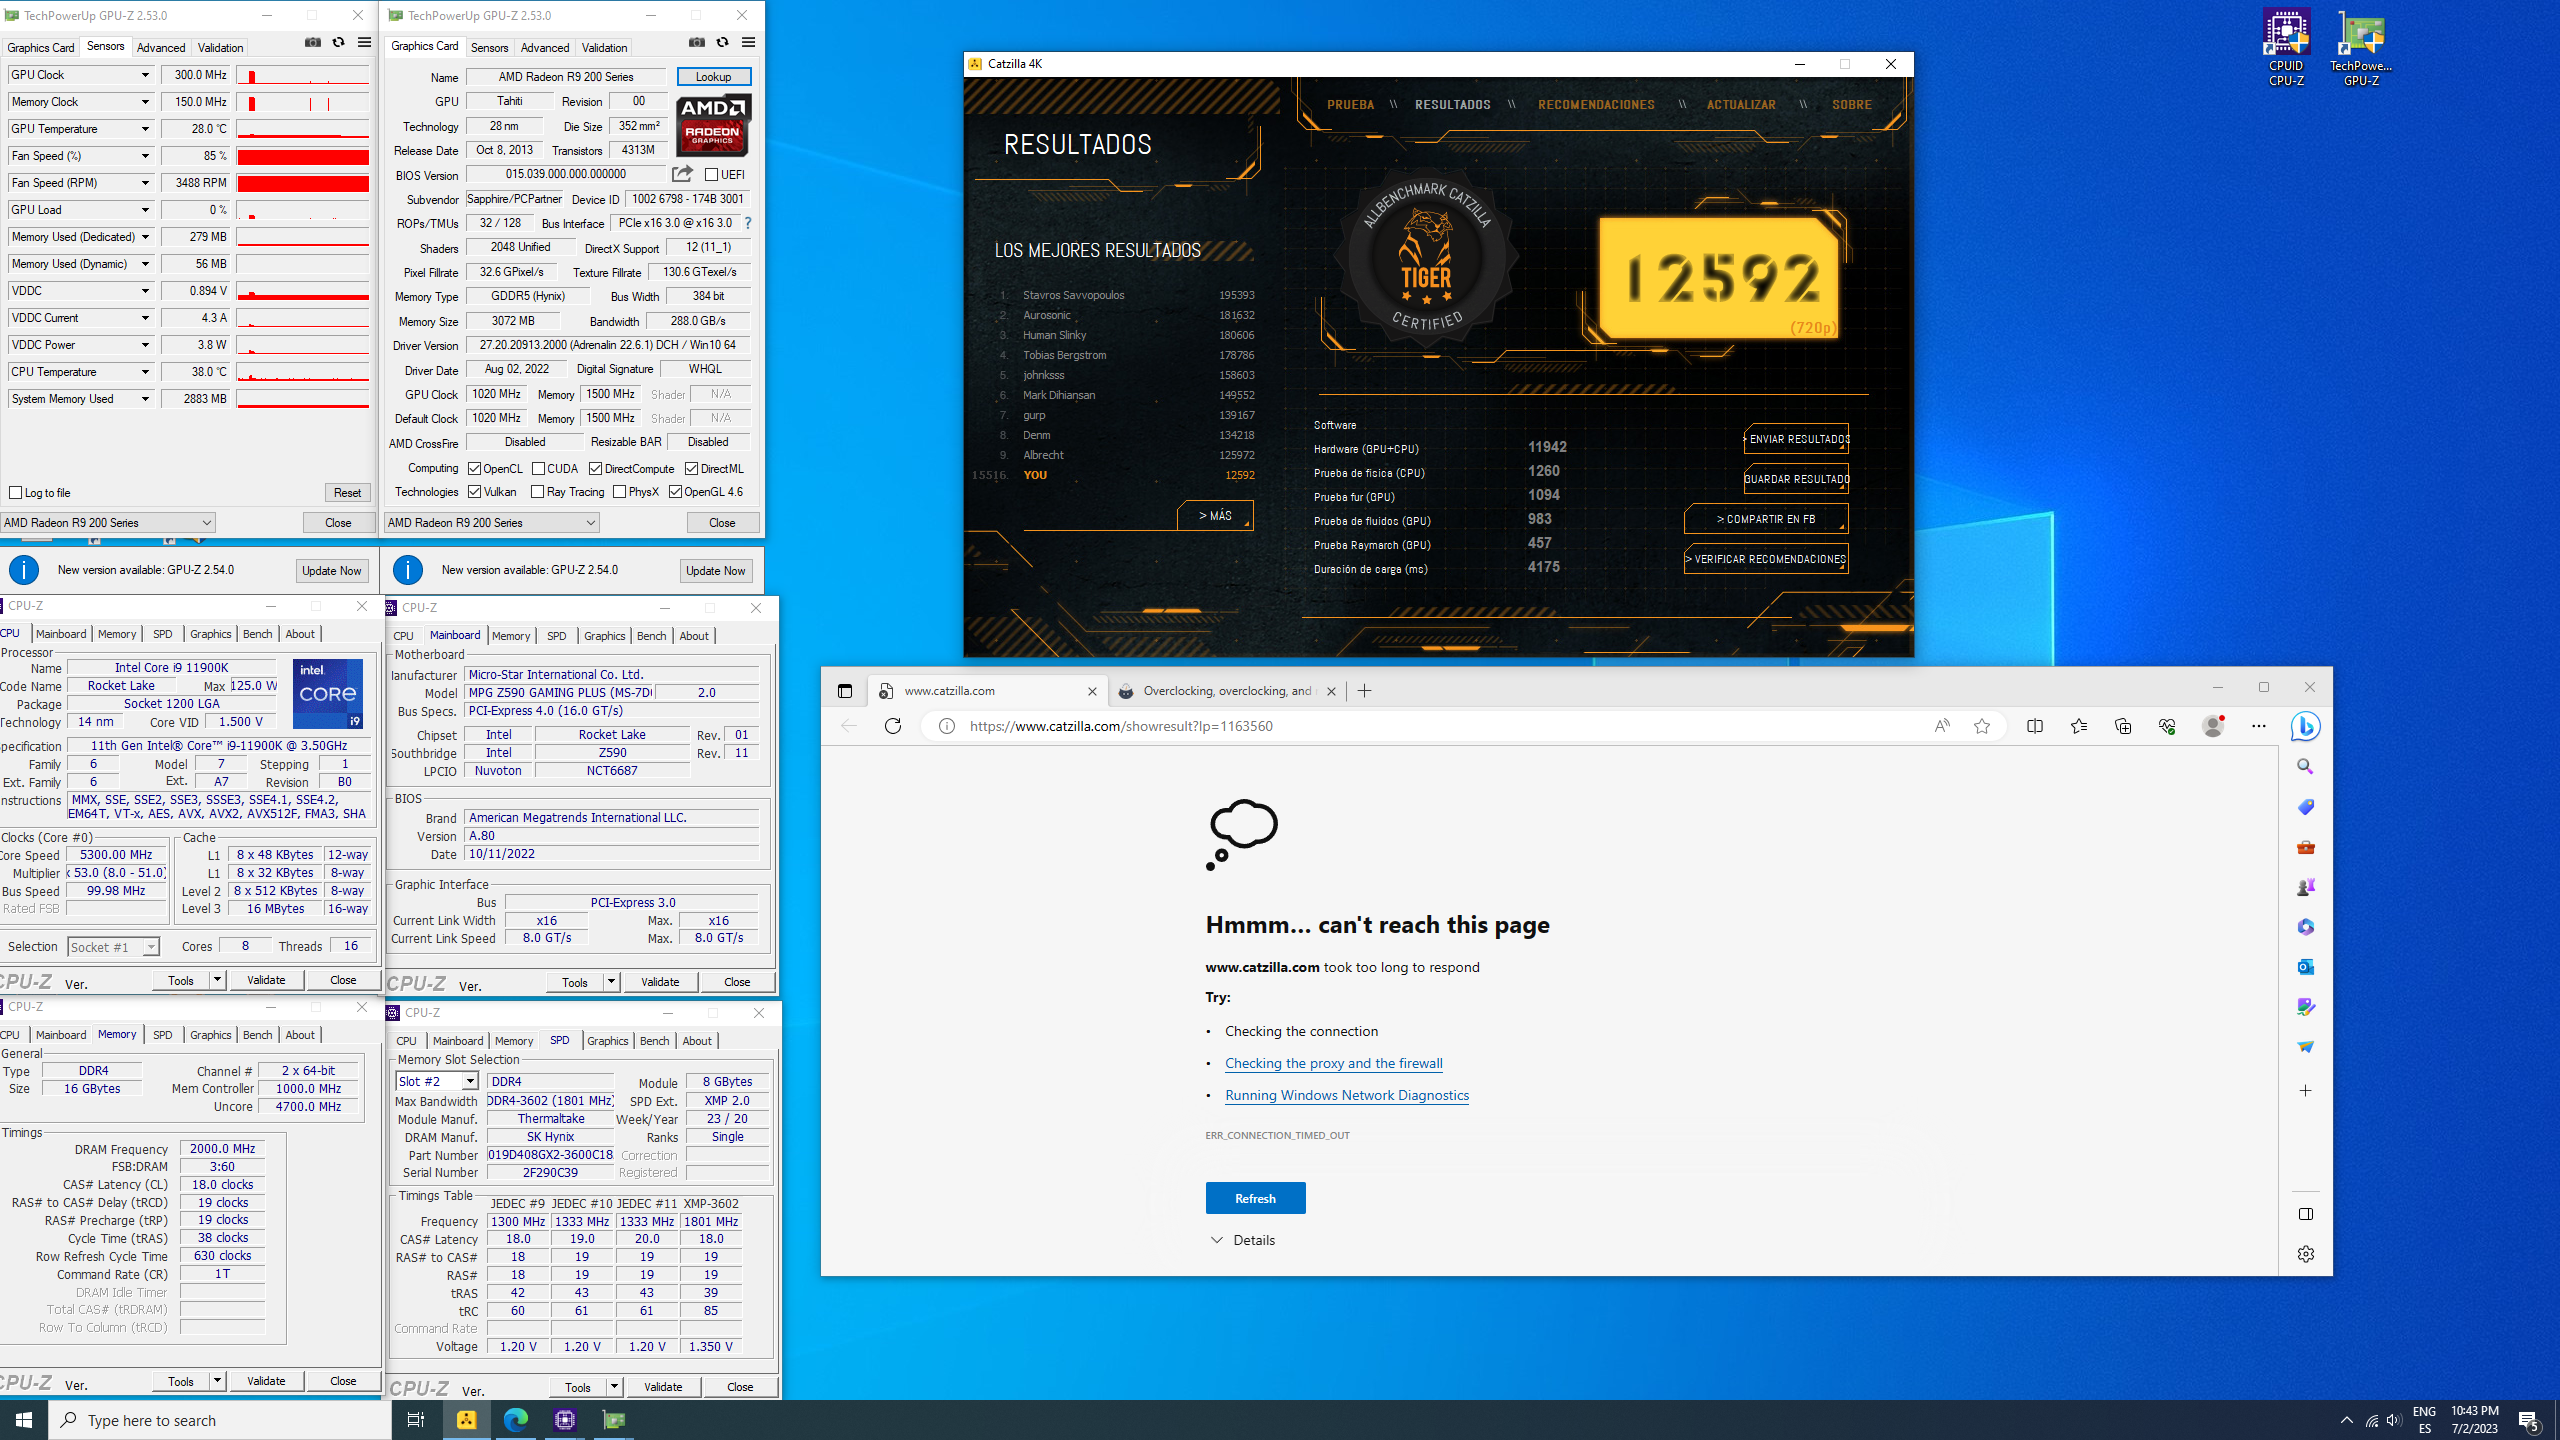
Task: Open Running Windows Network Diagnostics link
Action: point(1347,1096)
